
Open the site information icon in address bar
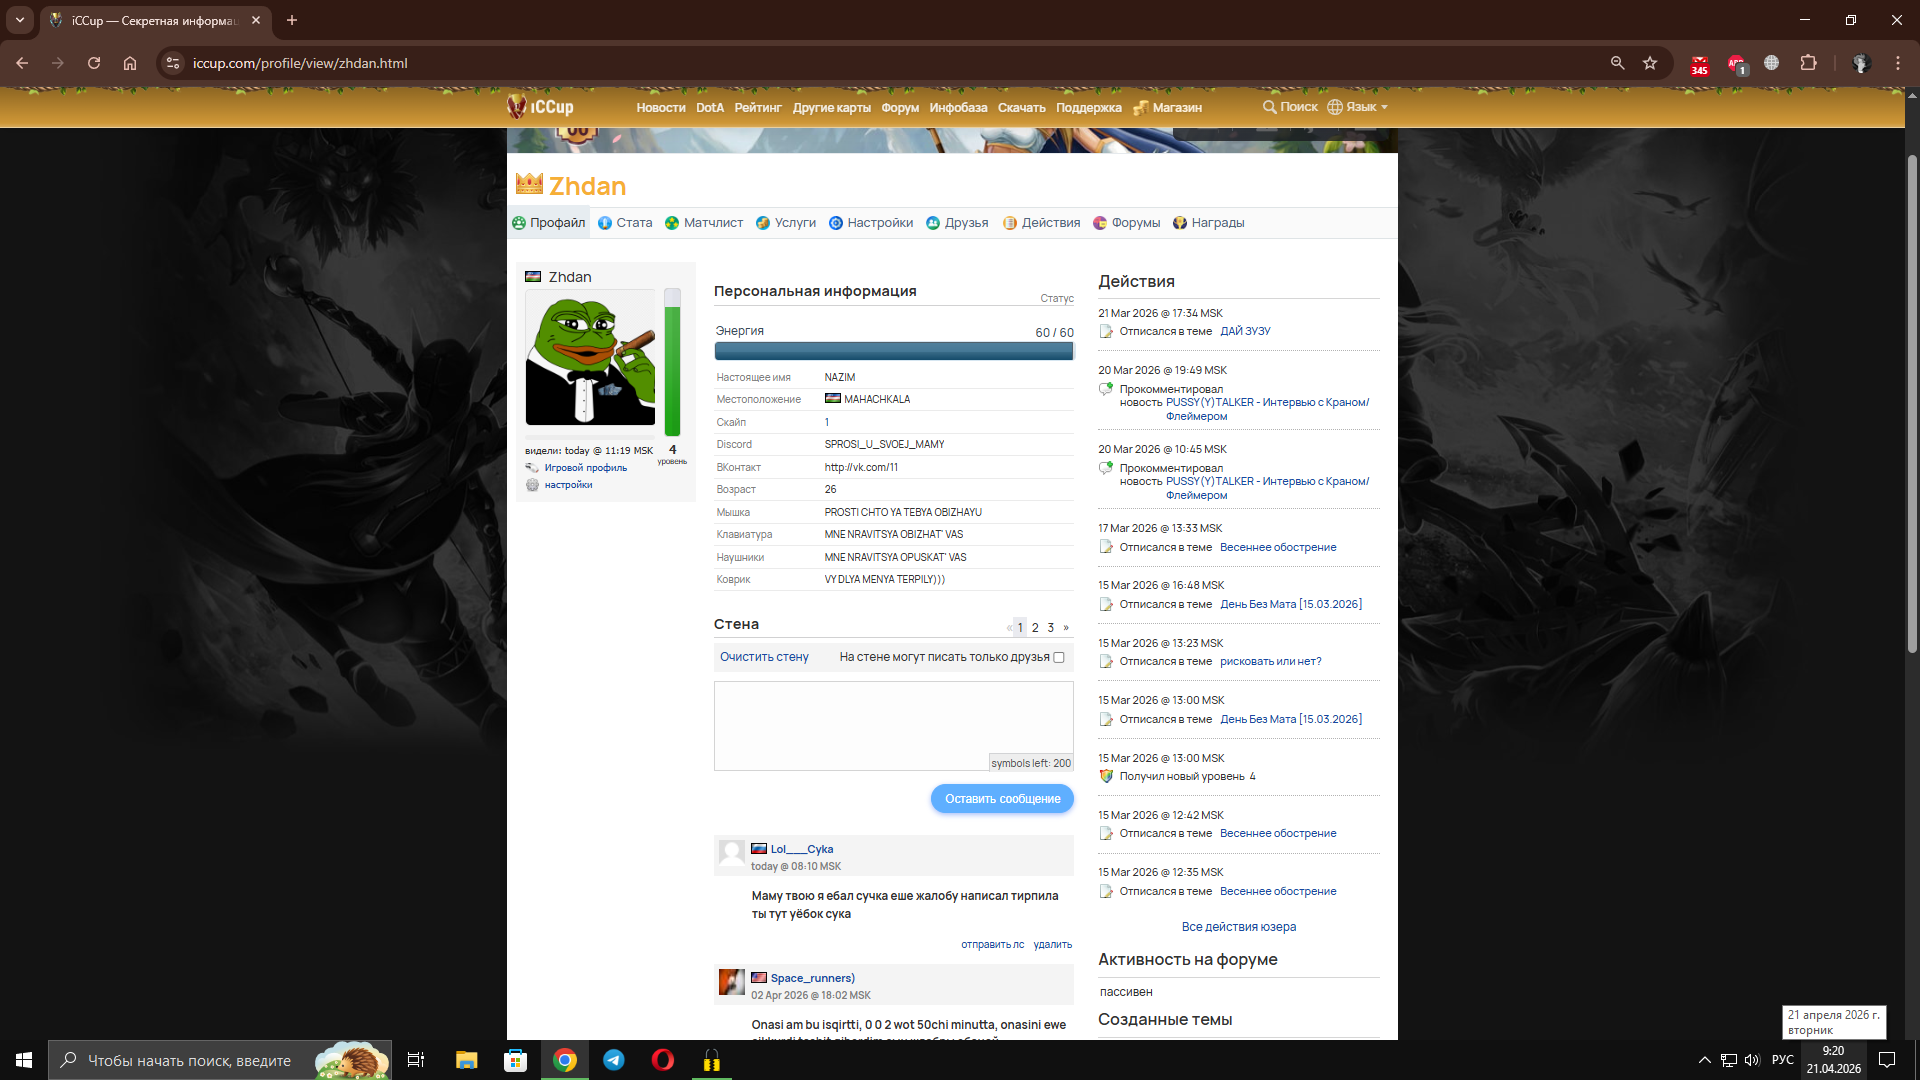coord(173,63)
